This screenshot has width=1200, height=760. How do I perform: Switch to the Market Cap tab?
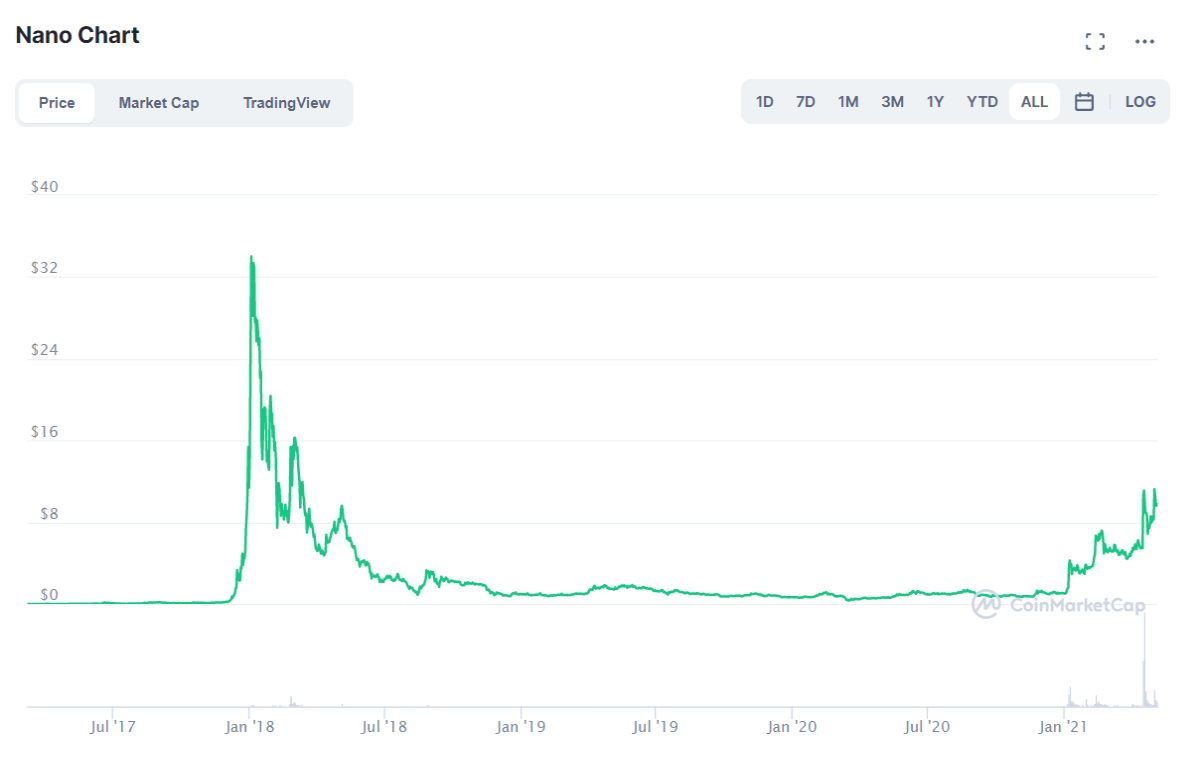159,103
